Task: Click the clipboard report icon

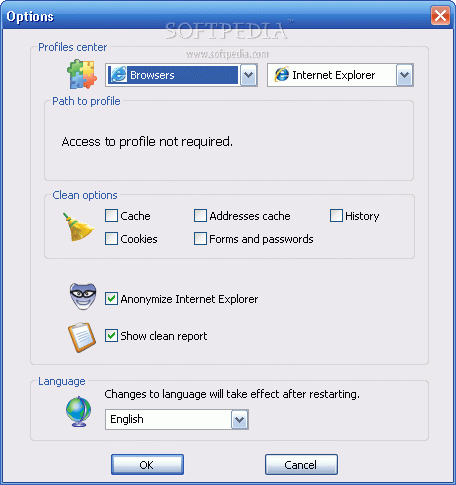Action: click(82, 337)
